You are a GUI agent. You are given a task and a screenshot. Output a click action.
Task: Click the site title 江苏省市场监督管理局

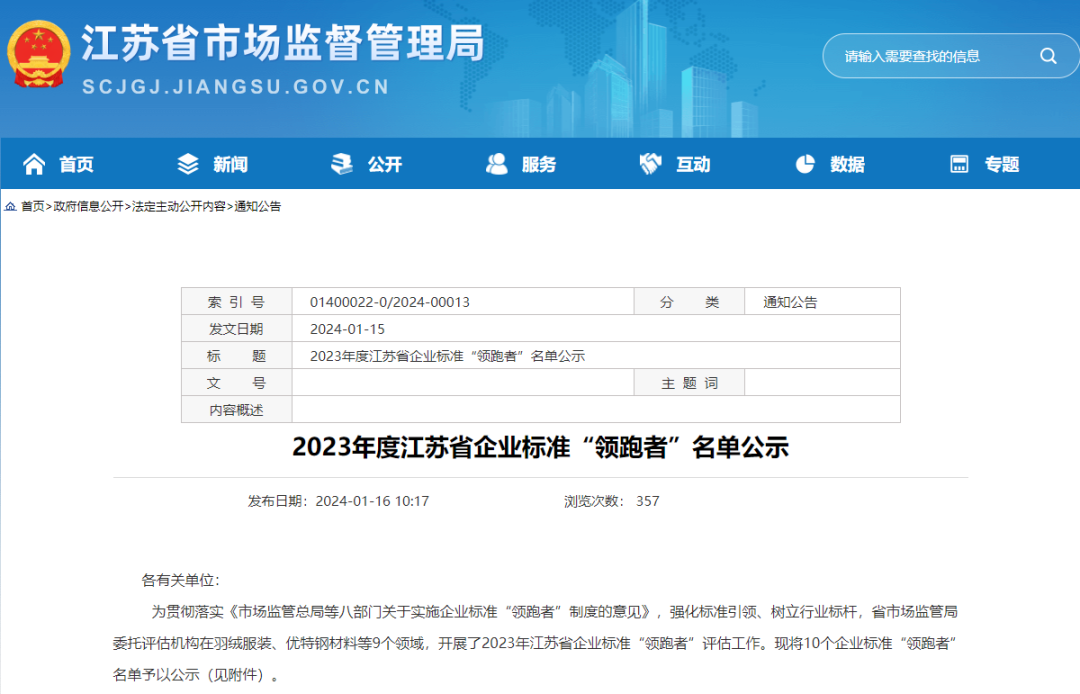point(283,44)
